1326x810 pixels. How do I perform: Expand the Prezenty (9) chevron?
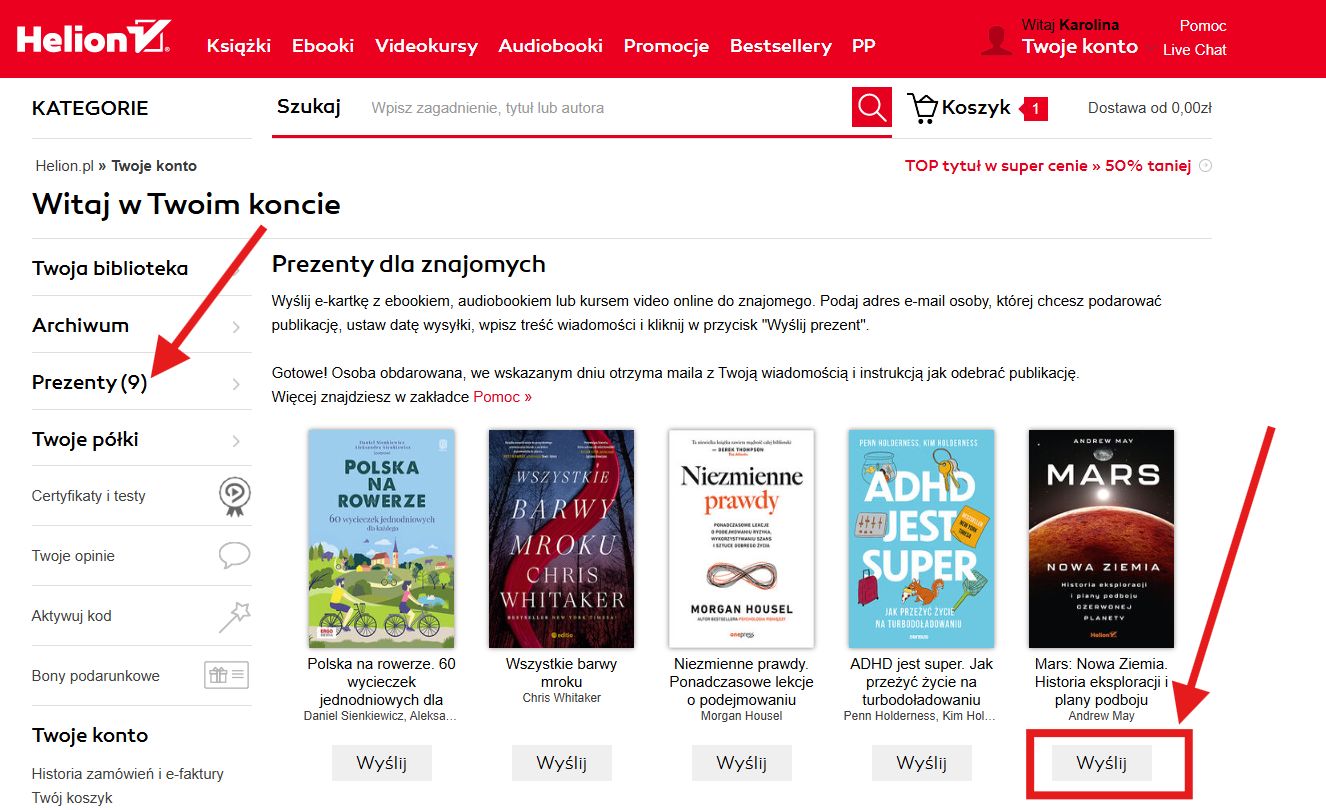coord(236,383)
